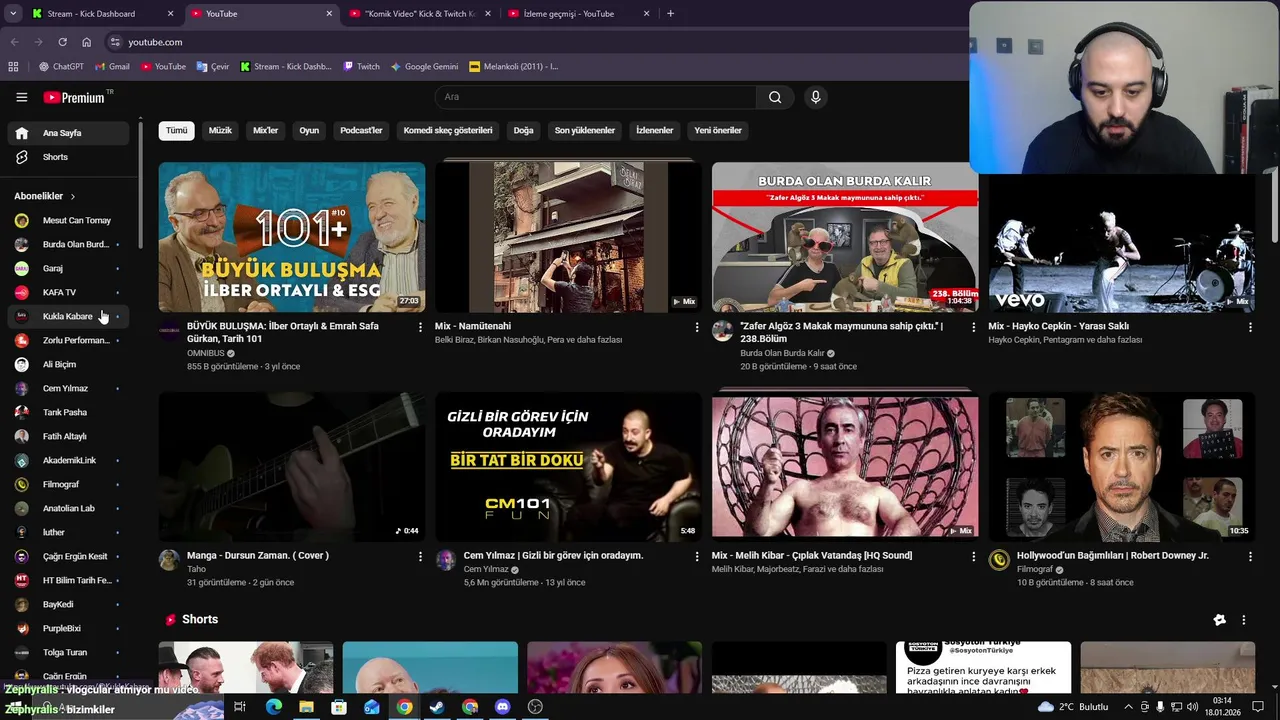1280x720 pixels.
Task: Play Cem Yılmaz Gizli Bir Görev thumbnail
Action: [568, 466]
